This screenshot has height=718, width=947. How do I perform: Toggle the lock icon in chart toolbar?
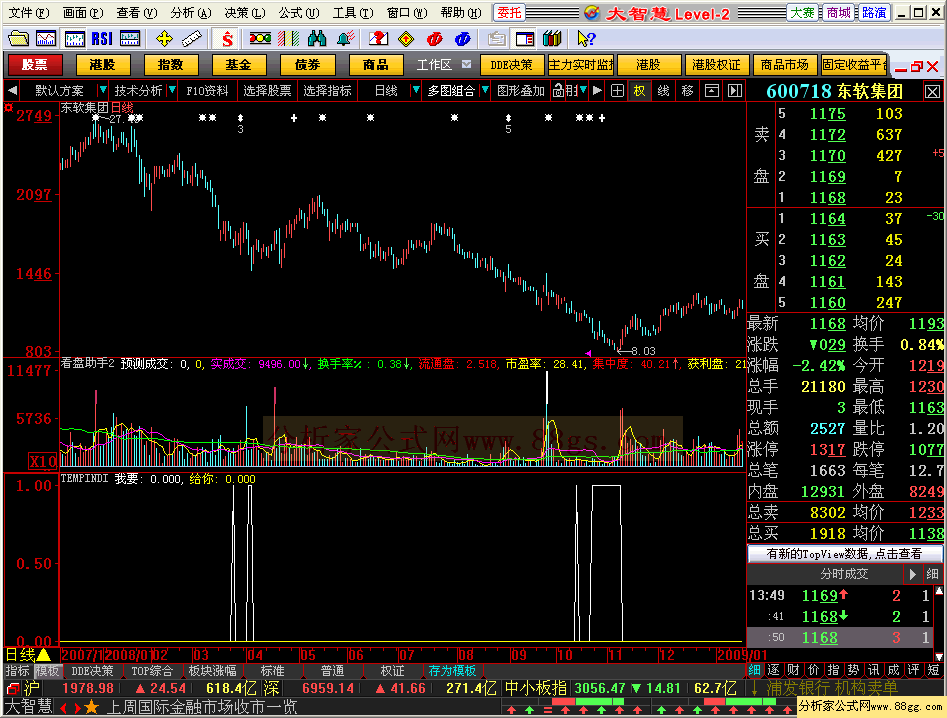tap(558, 91)
